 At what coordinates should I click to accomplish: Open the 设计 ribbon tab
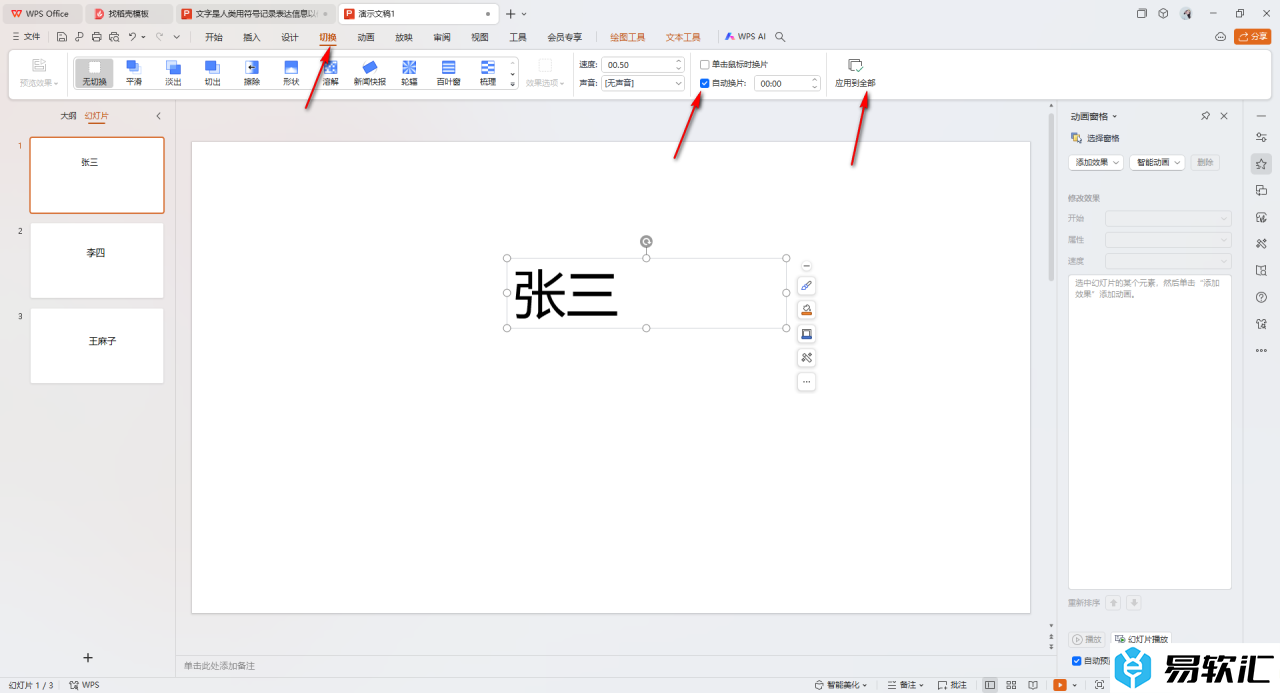290,37
